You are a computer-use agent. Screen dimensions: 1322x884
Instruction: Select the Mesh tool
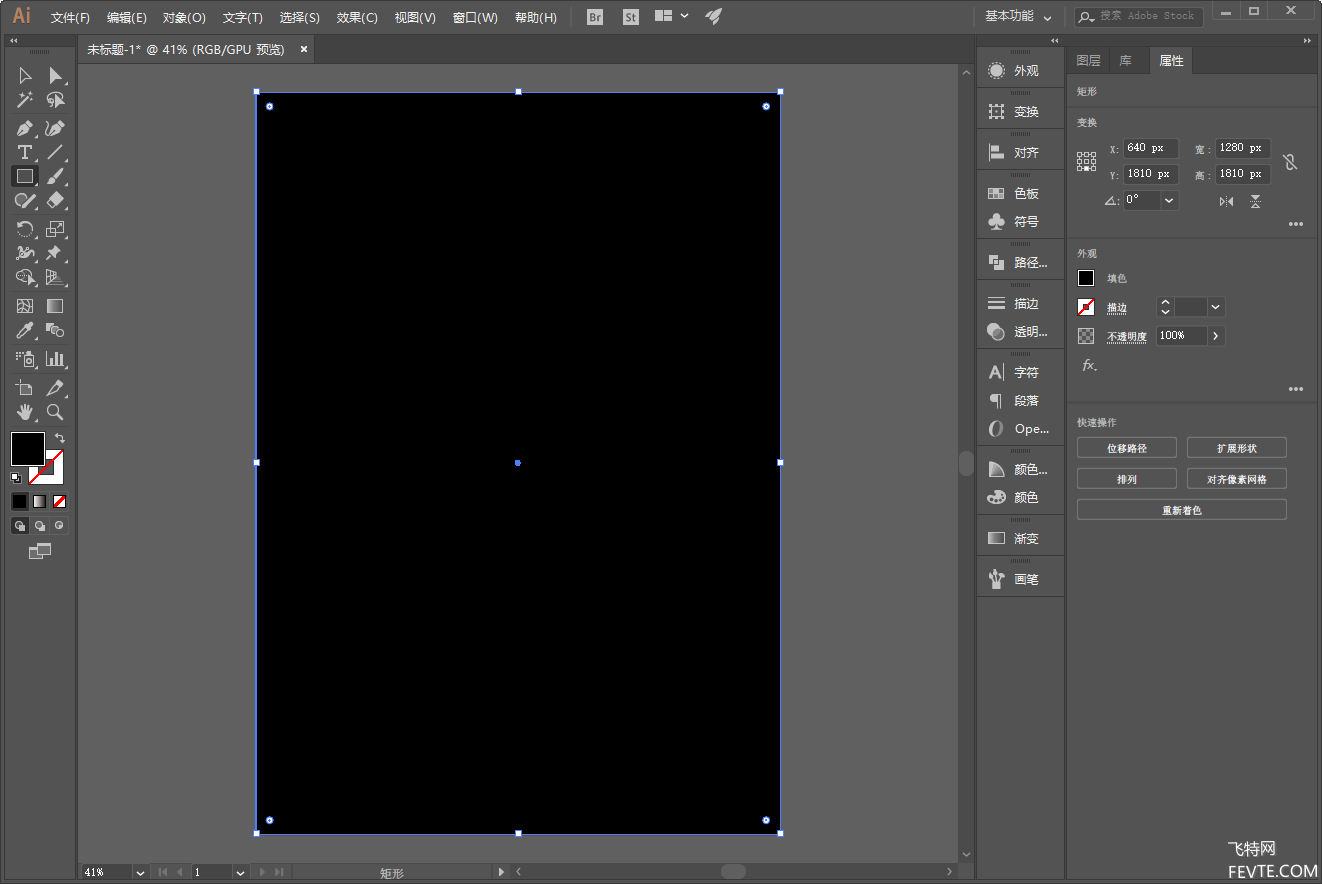(x=25, y=307)
